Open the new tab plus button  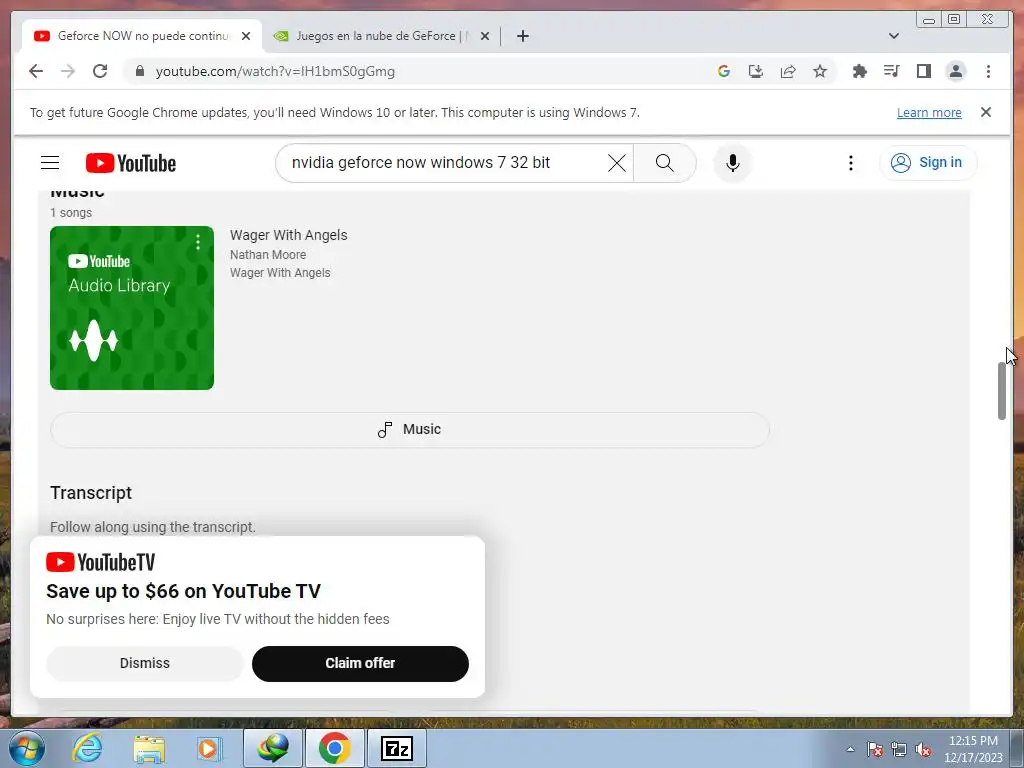coord(522,36)
